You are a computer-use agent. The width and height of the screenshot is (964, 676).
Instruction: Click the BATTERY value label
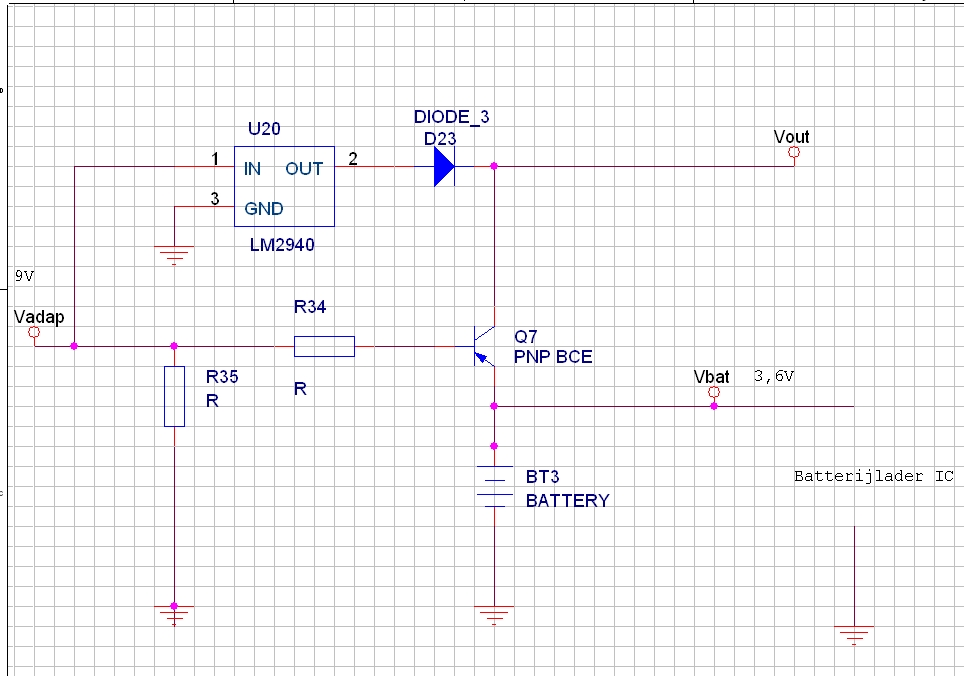coord(567,500)
